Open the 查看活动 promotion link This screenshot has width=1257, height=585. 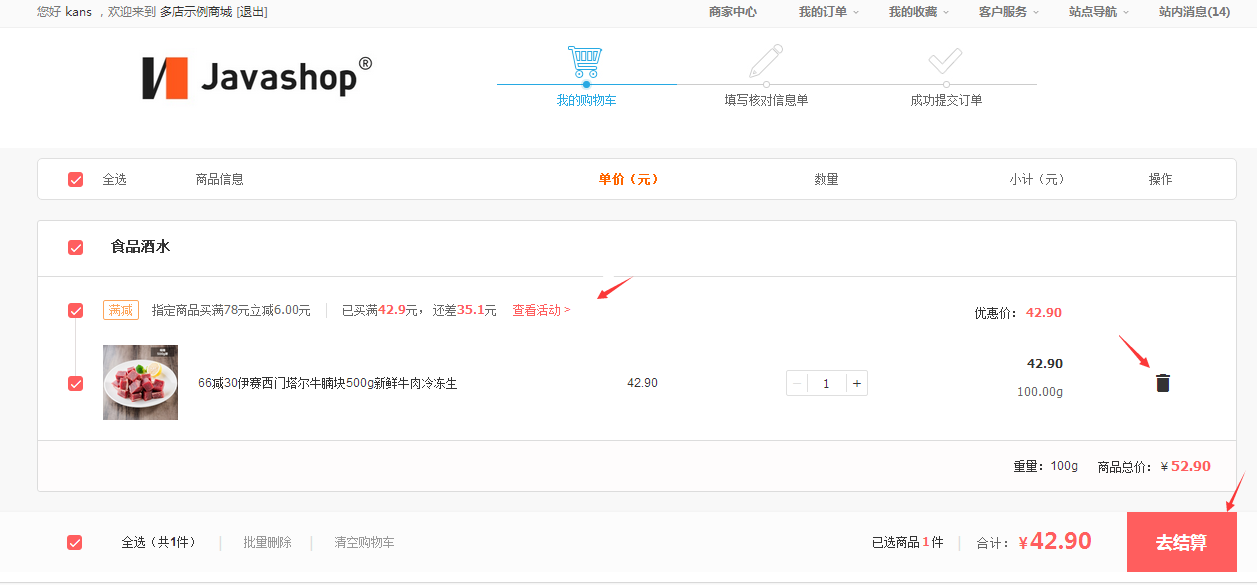541,310
